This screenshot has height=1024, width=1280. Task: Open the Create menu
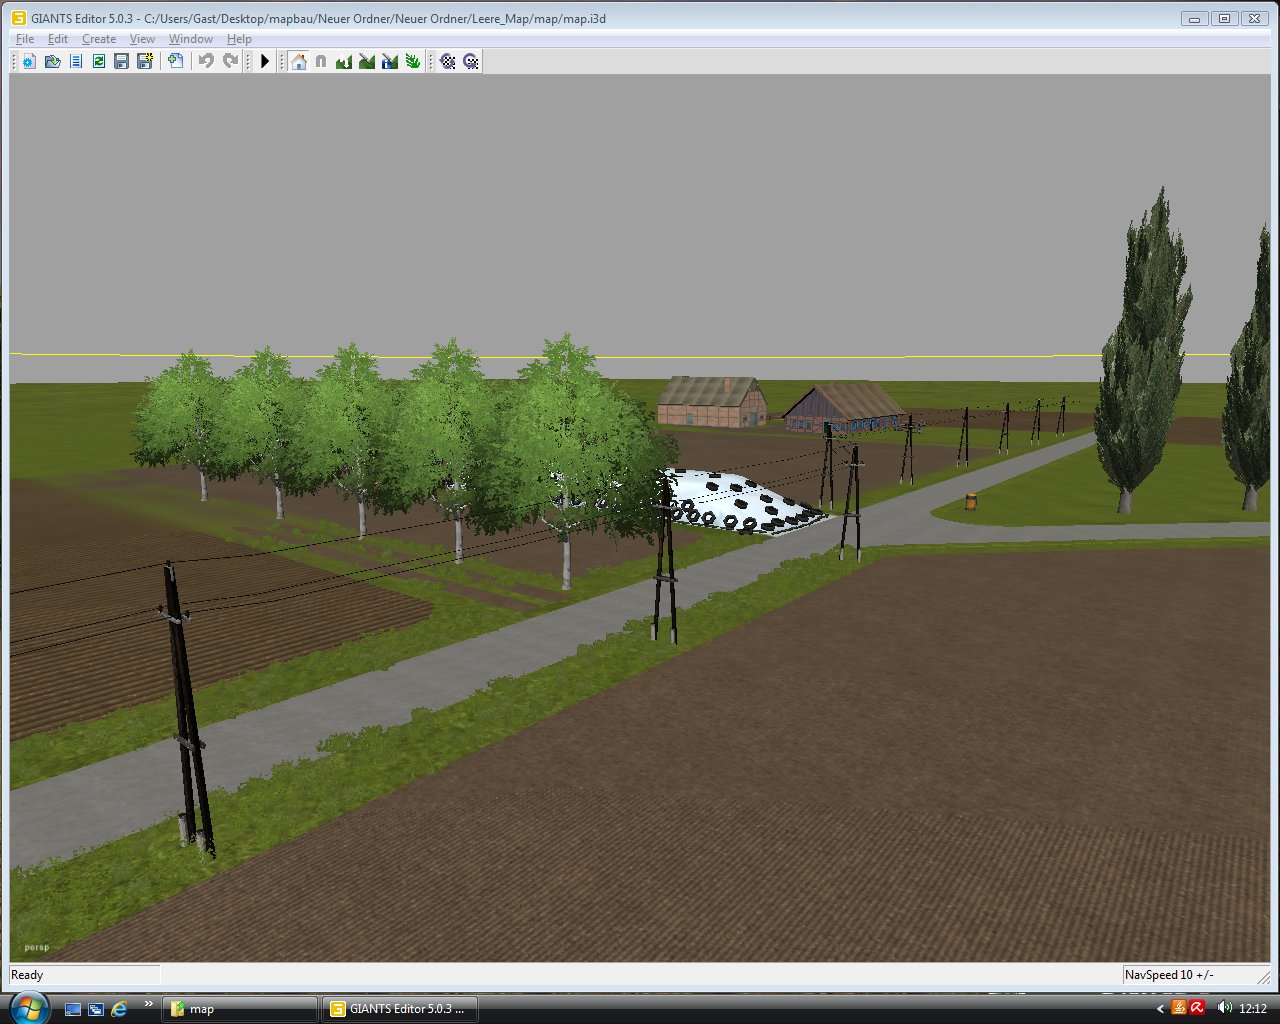pyautogui.click(x=99, y=39)
